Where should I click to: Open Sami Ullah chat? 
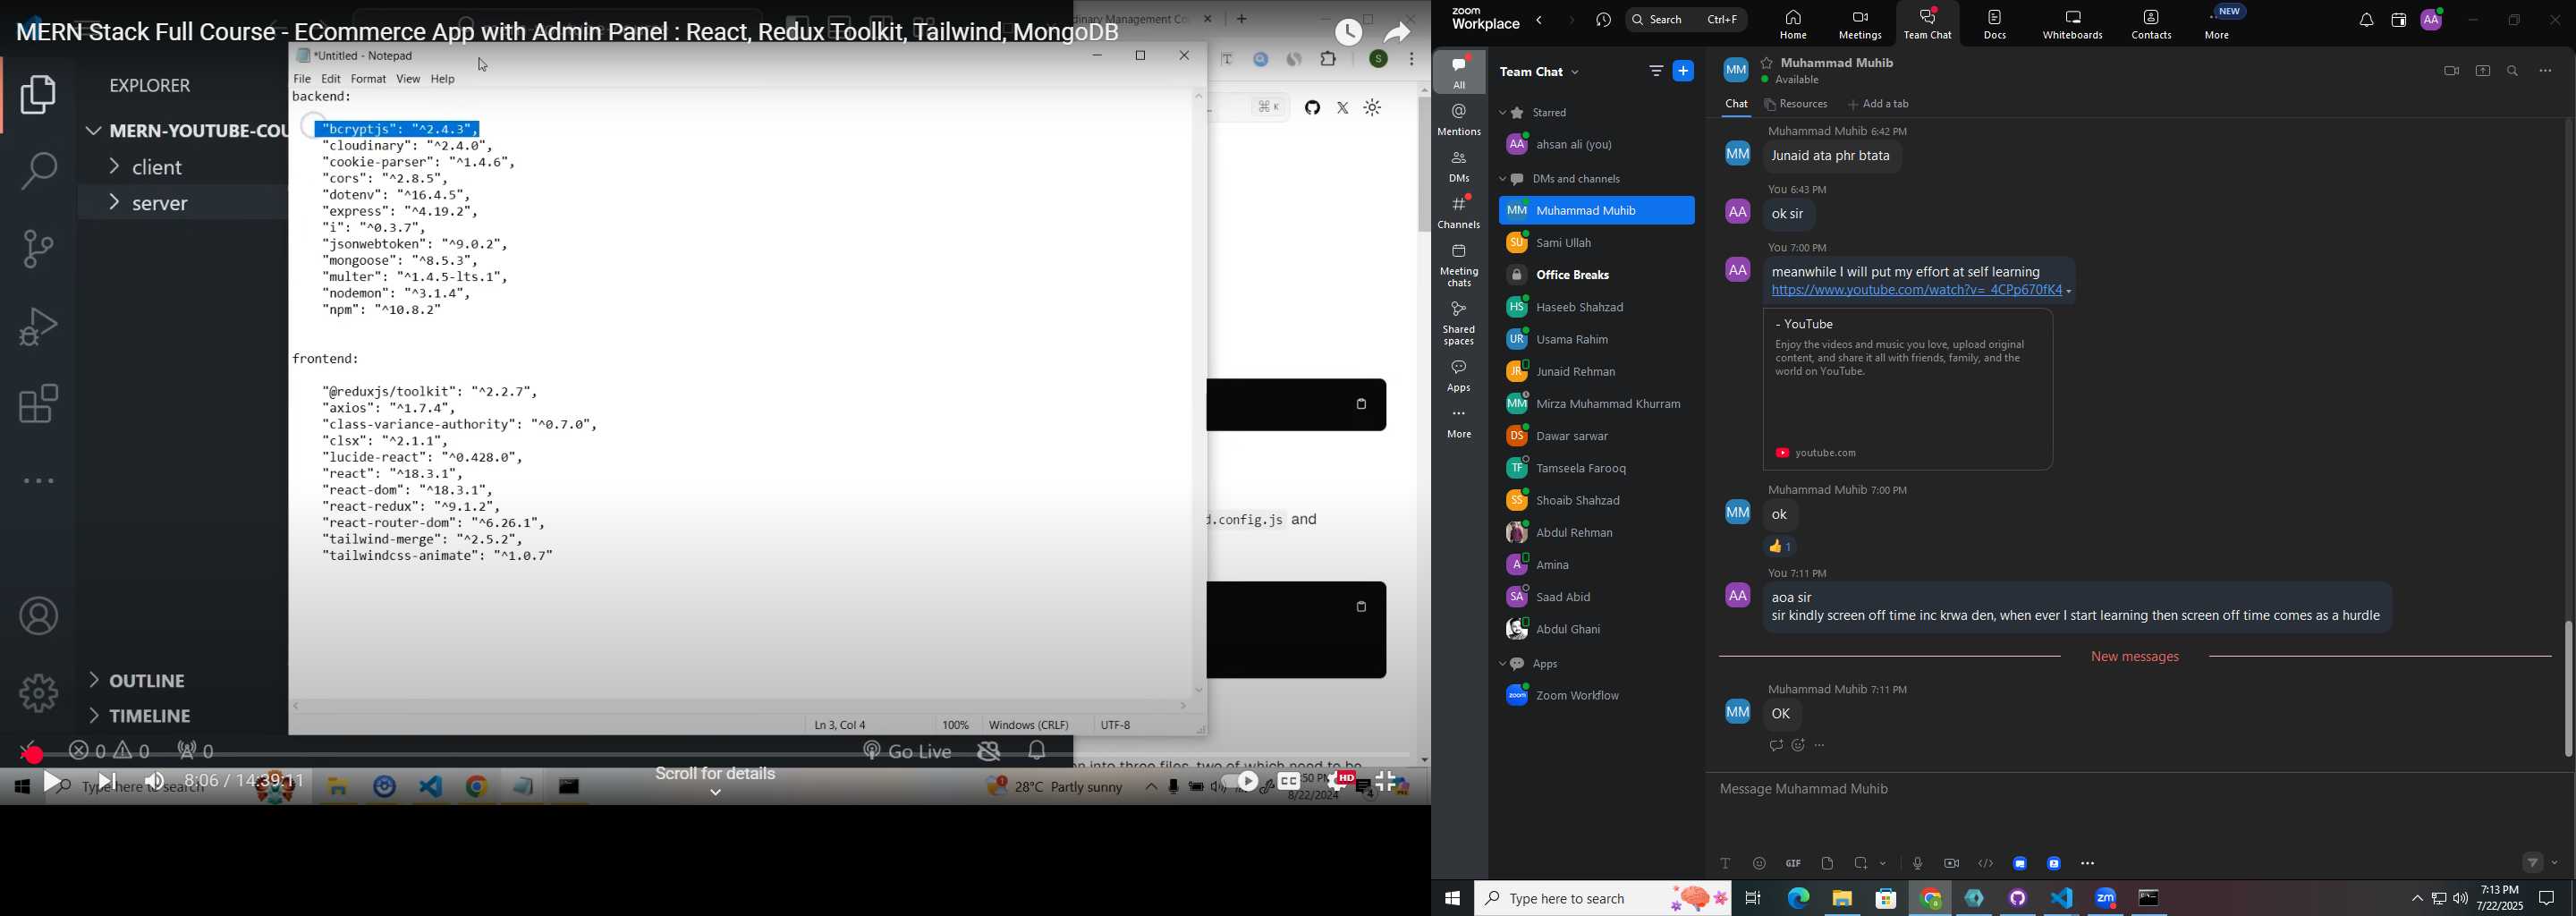1596,243
